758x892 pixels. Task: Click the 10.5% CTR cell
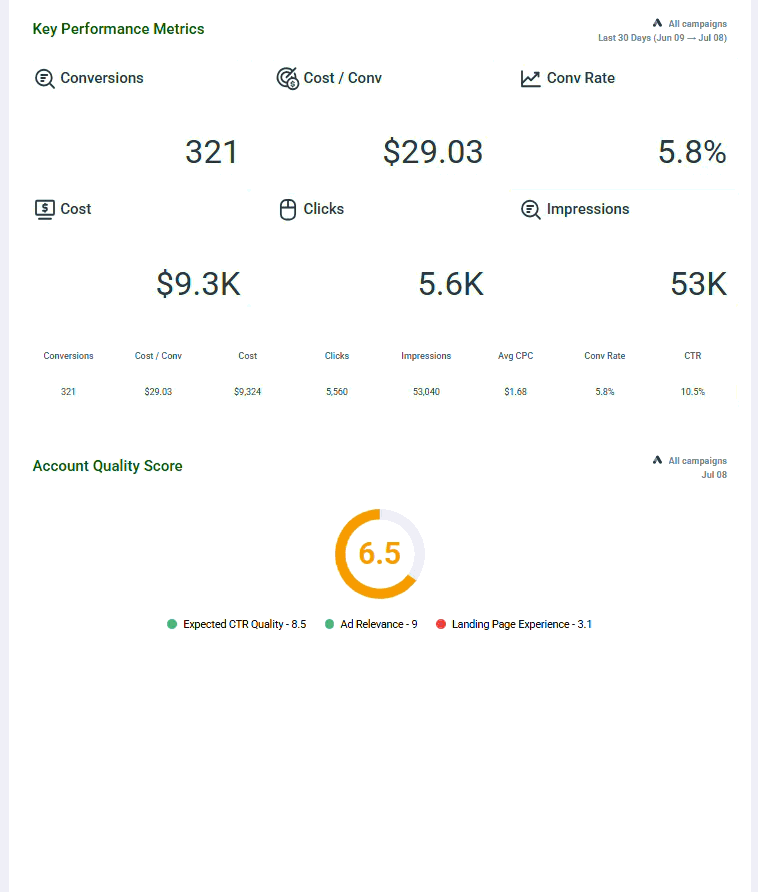point(693,392)
